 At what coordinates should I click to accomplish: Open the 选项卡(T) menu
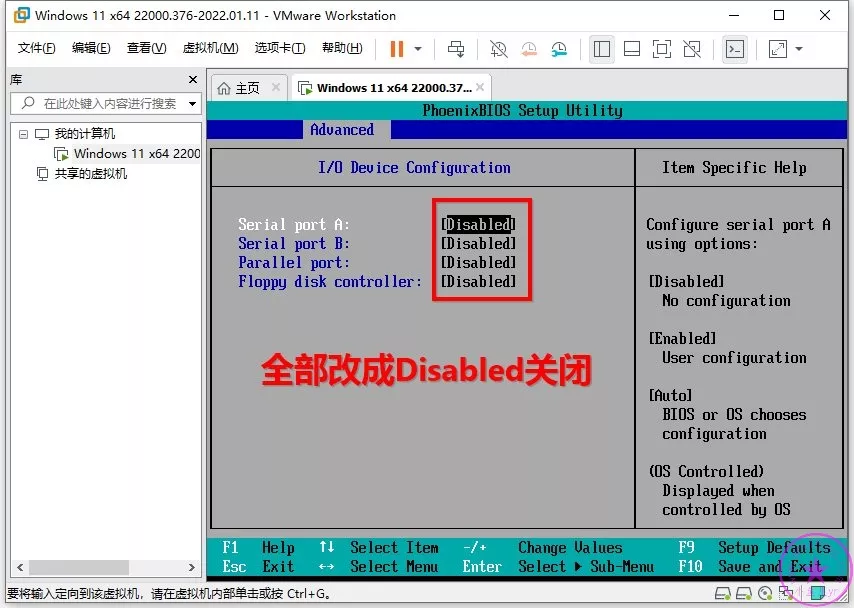pyautogui.click(x=279, y=48)
